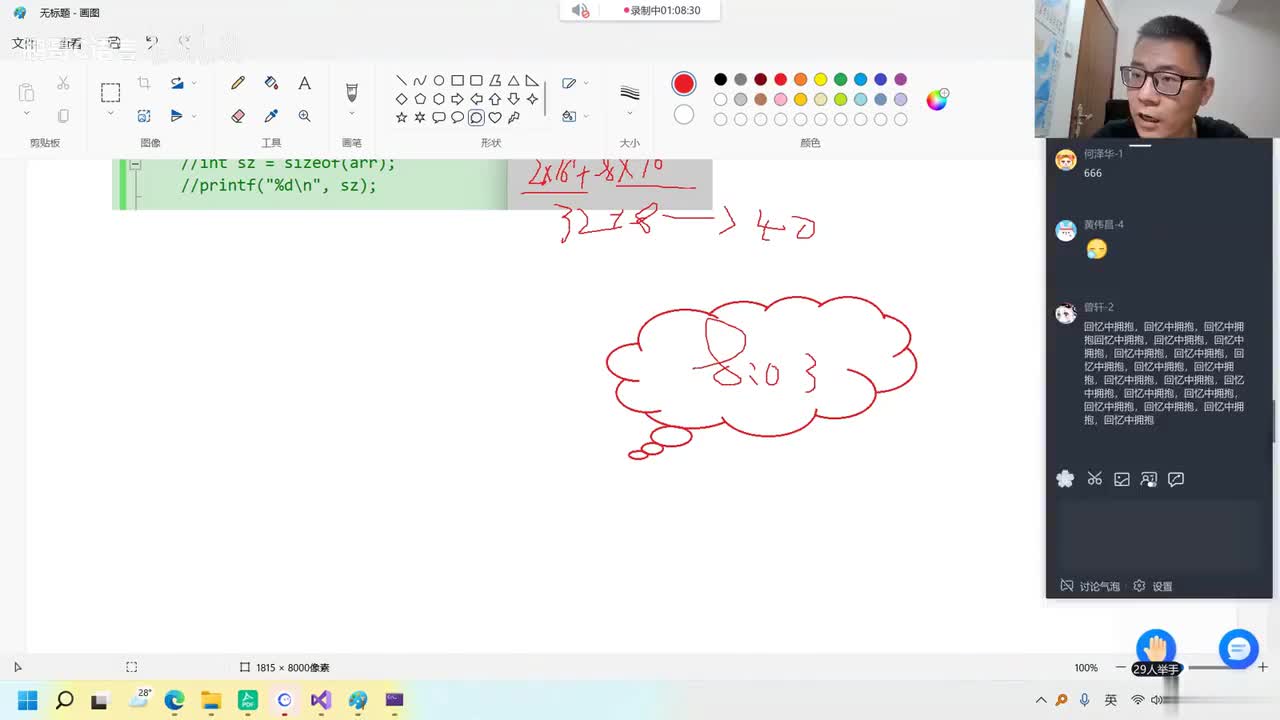This screenshot has height=720, width=1280.
Task: Pick the straight Line shape
Action: pyautogui.click(x=401, y=81)
